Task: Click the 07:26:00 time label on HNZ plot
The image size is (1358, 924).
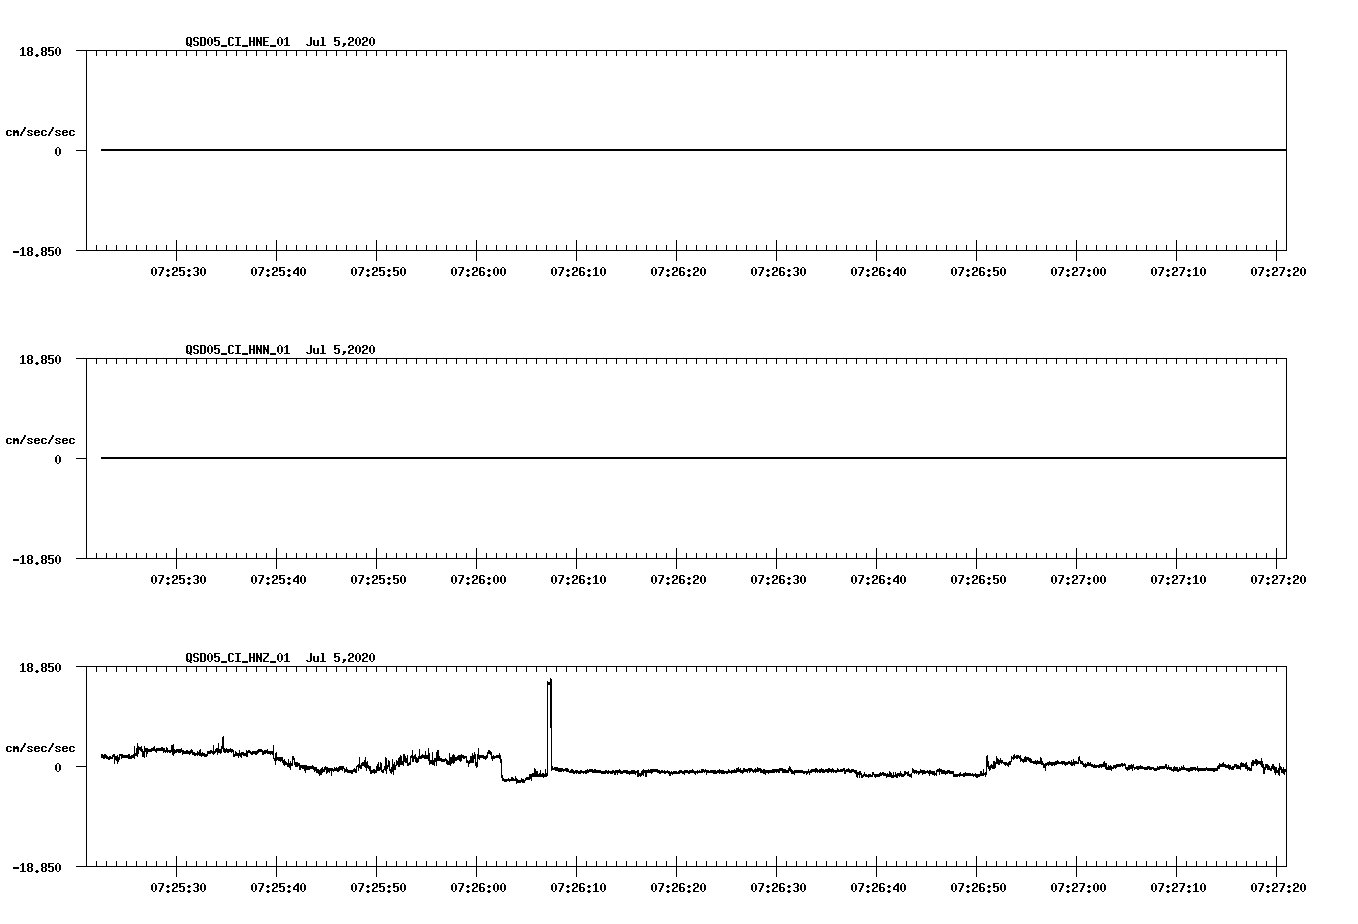Action: (478, 887)
